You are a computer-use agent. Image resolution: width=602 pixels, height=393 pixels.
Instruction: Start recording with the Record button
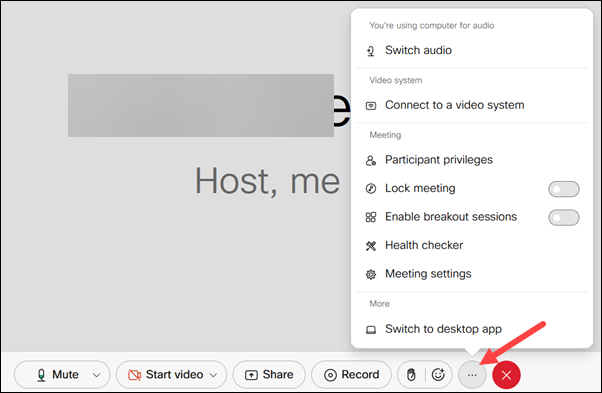[x=351, y=375]
